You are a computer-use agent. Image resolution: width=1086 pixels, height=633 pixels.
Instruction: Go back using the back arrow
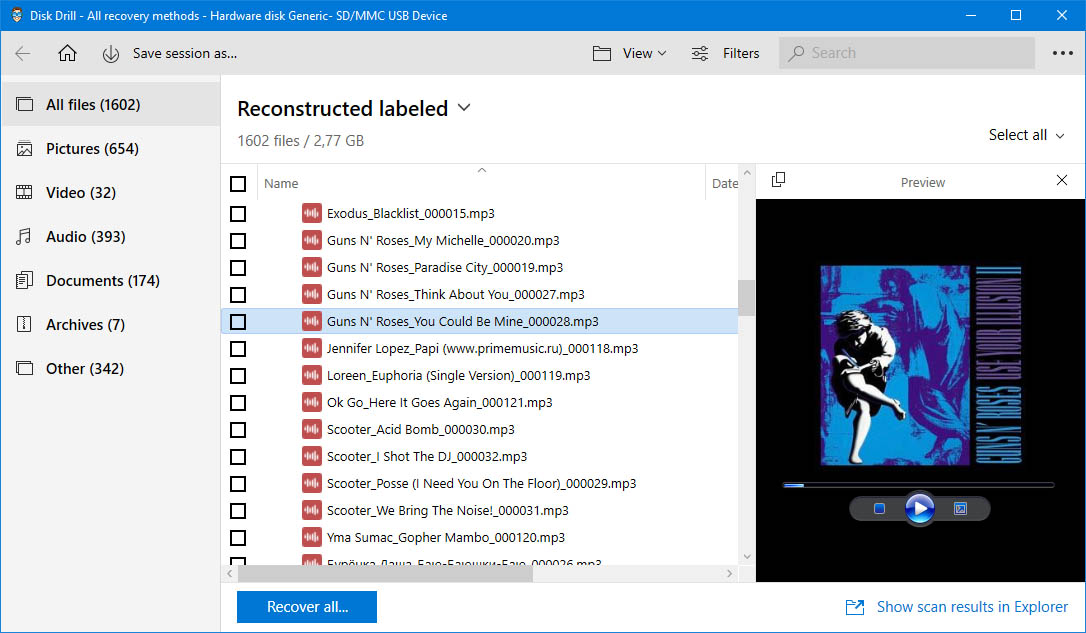23,53
